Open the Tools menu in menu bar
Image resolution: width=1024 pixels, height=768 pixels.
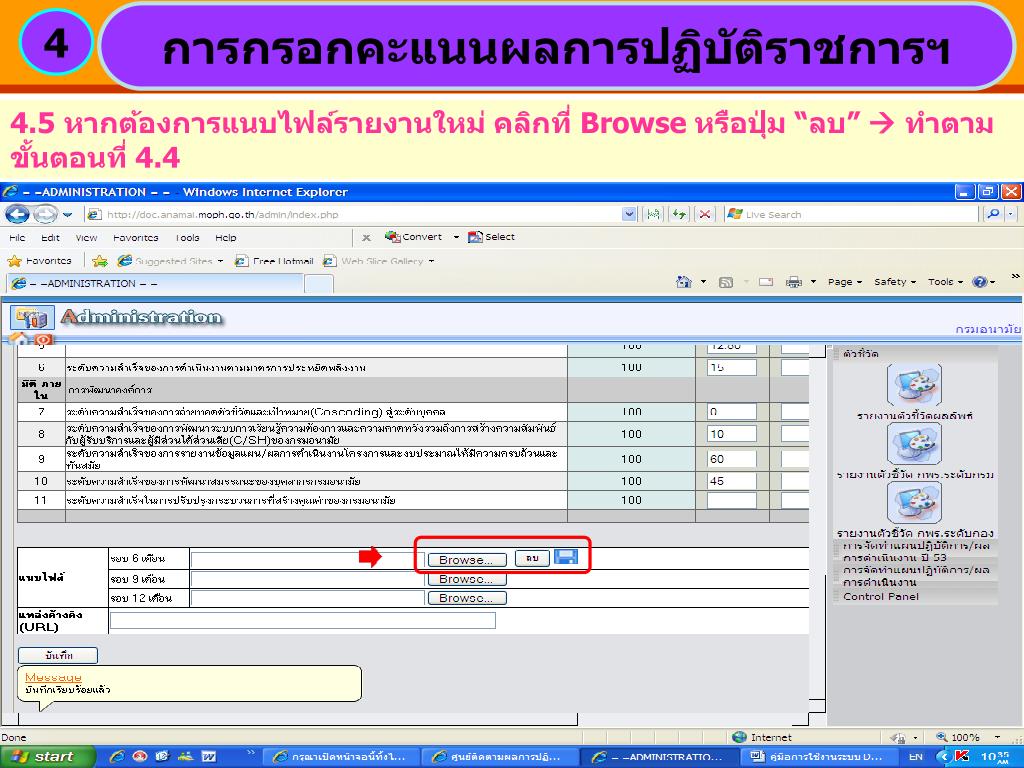[187, 238]
